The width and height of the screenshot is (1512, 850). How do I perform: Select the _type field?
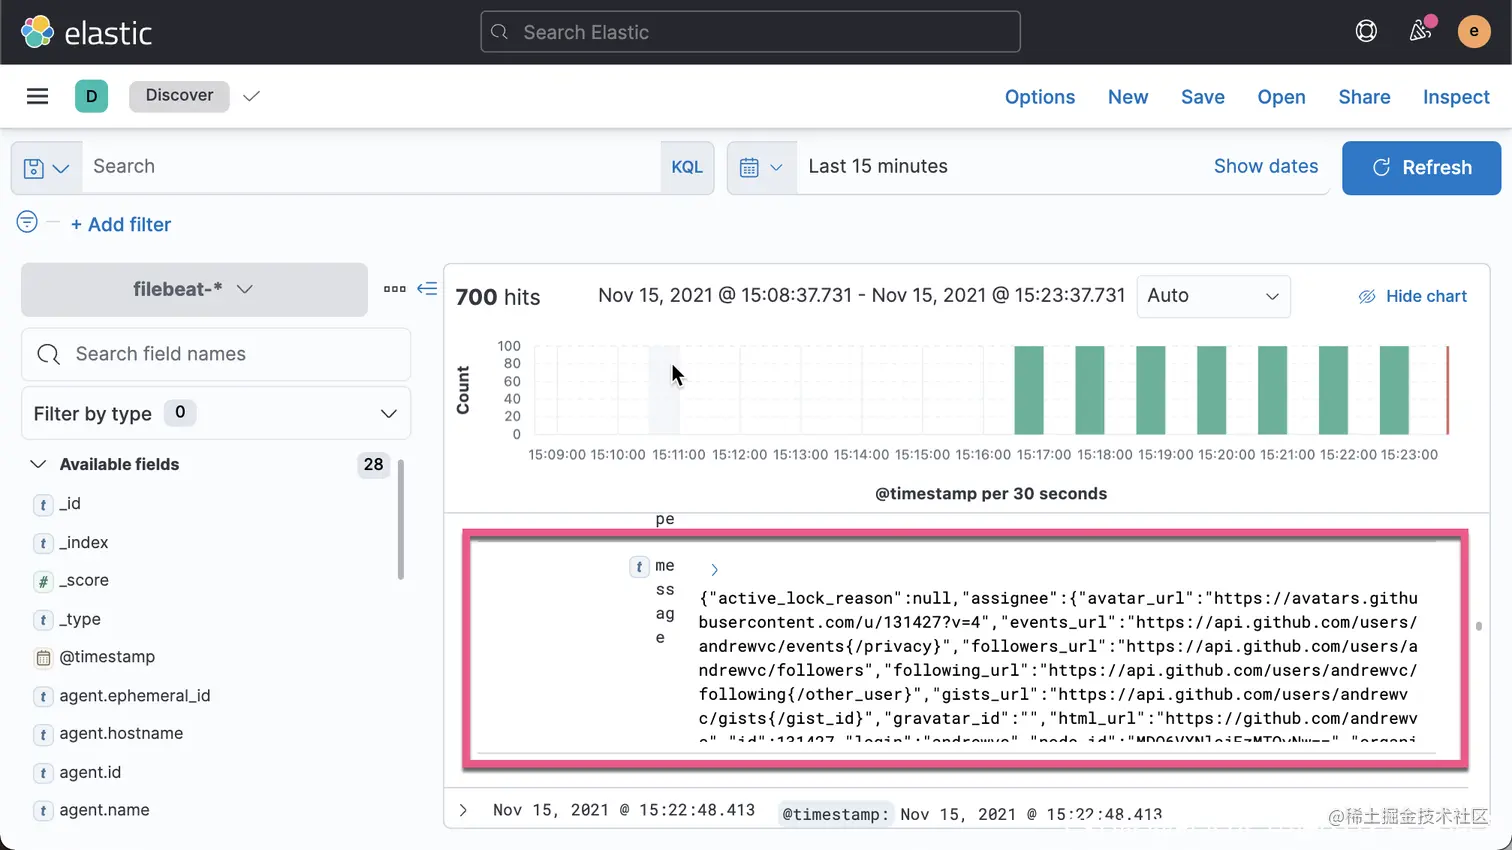click(x=80, y=620)
